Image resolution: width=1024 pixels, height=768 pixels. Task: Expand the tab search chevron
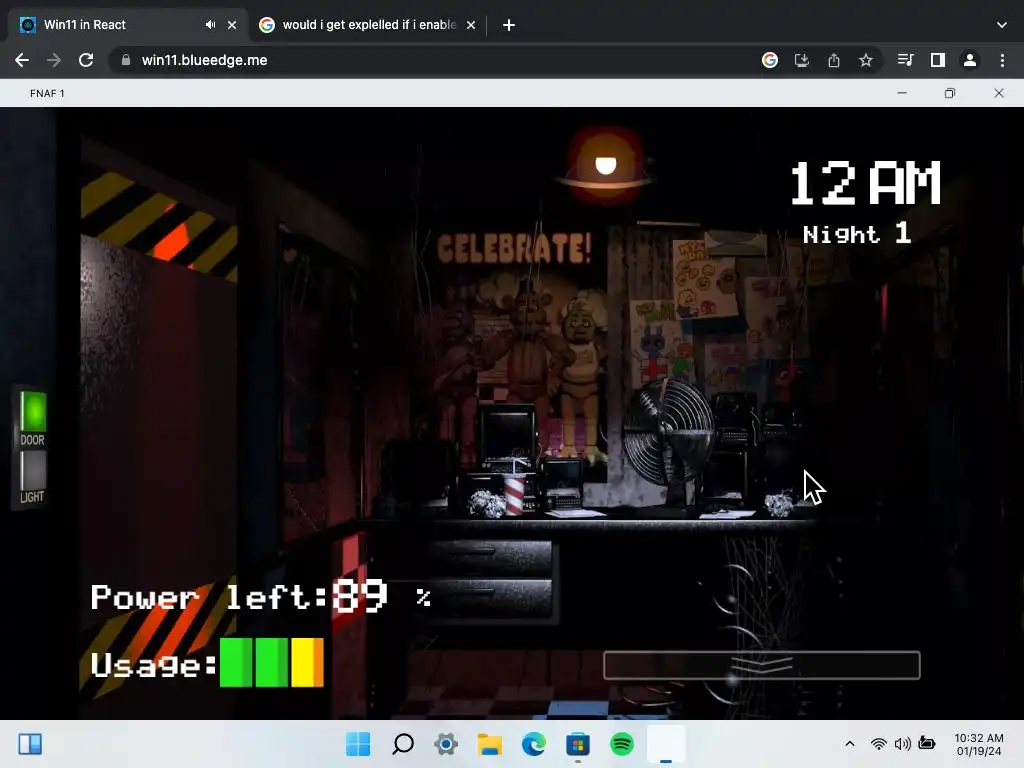1002,25
